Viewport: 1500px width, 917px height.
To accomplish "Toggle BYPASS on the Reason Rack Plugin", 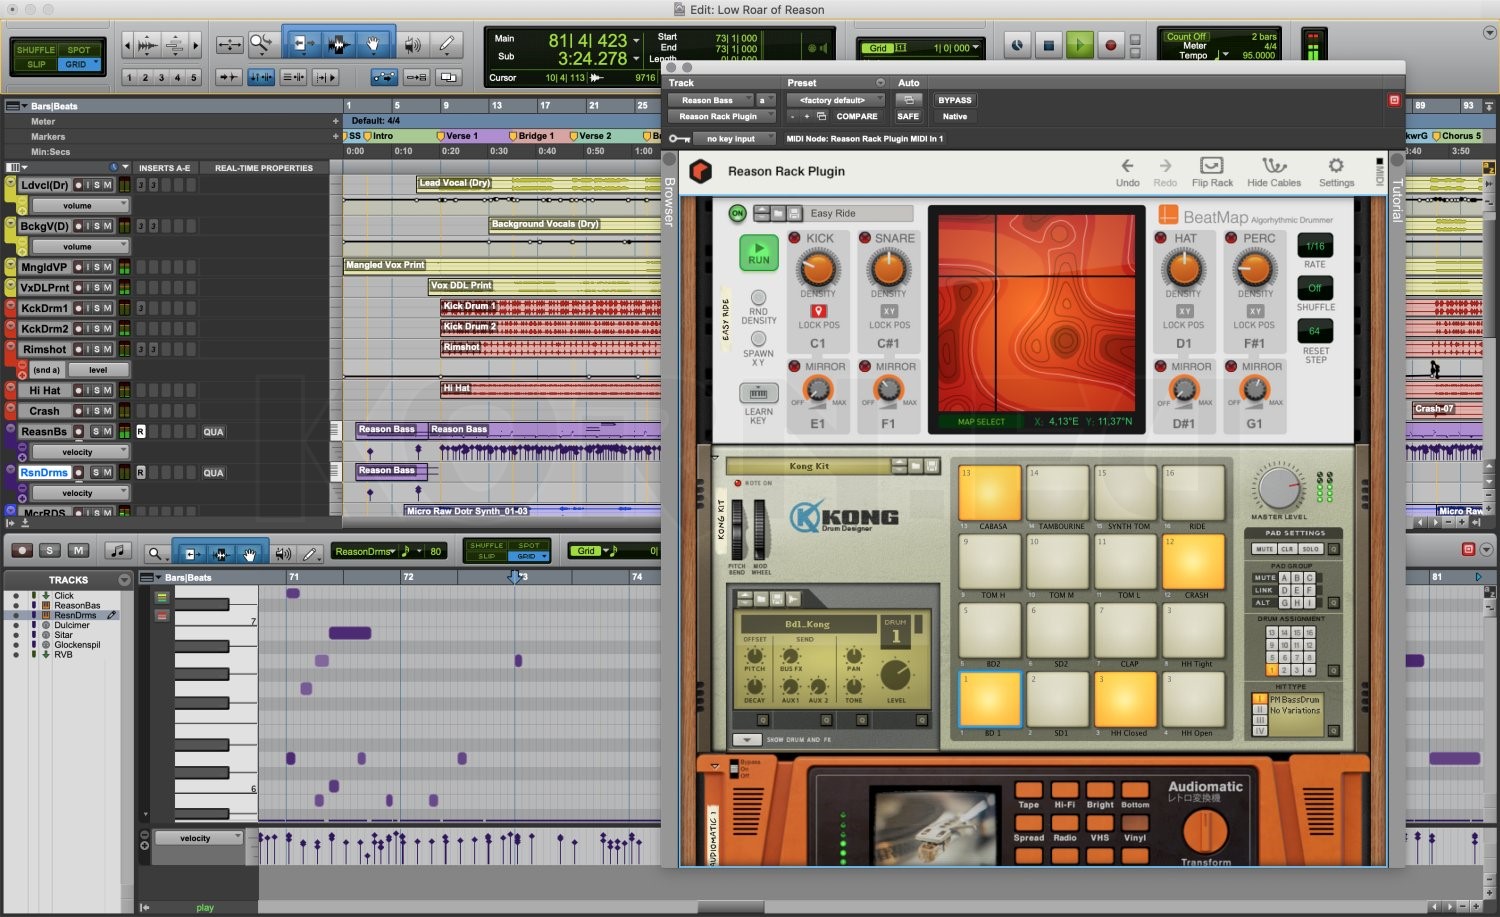I will click(954, 100).
